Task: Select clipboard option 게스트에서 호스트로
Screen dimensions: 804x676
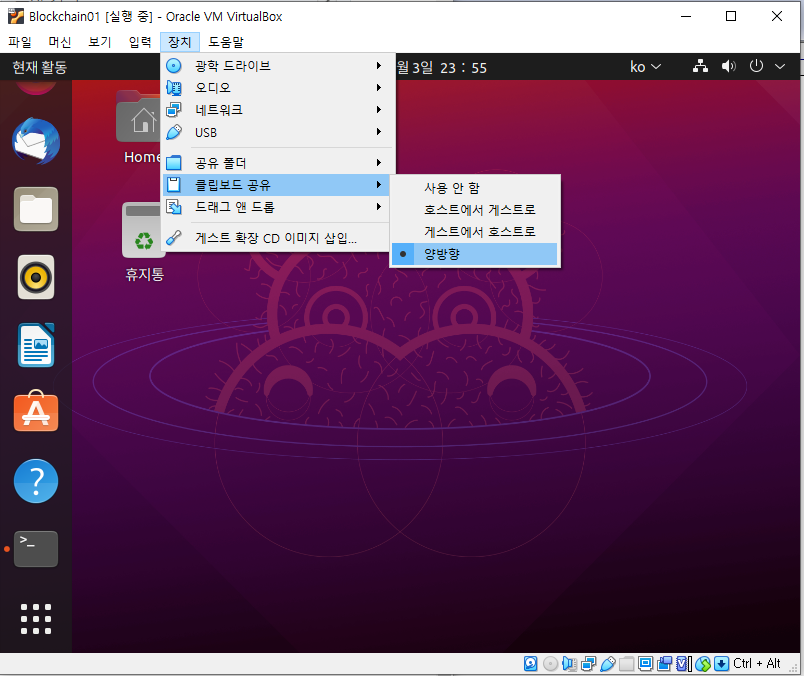Action: [x=475, y=232]
